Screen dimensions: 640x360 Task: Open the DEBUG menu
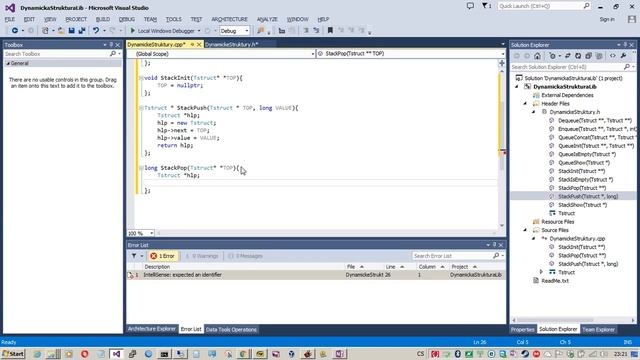(127, 19)
